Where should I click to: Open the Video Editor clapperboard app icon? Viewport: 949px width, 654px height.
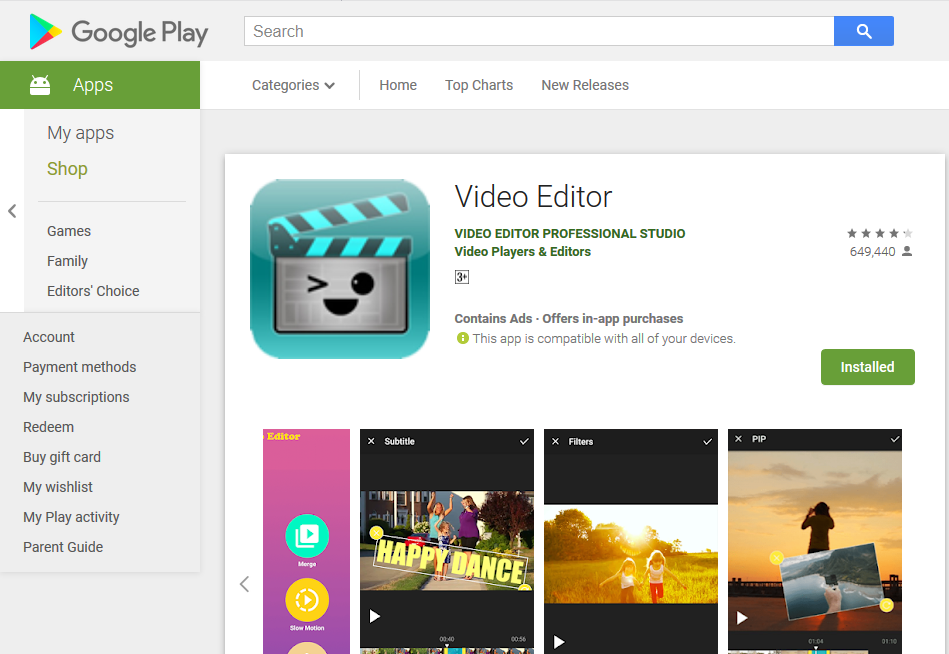pos(340,269)
